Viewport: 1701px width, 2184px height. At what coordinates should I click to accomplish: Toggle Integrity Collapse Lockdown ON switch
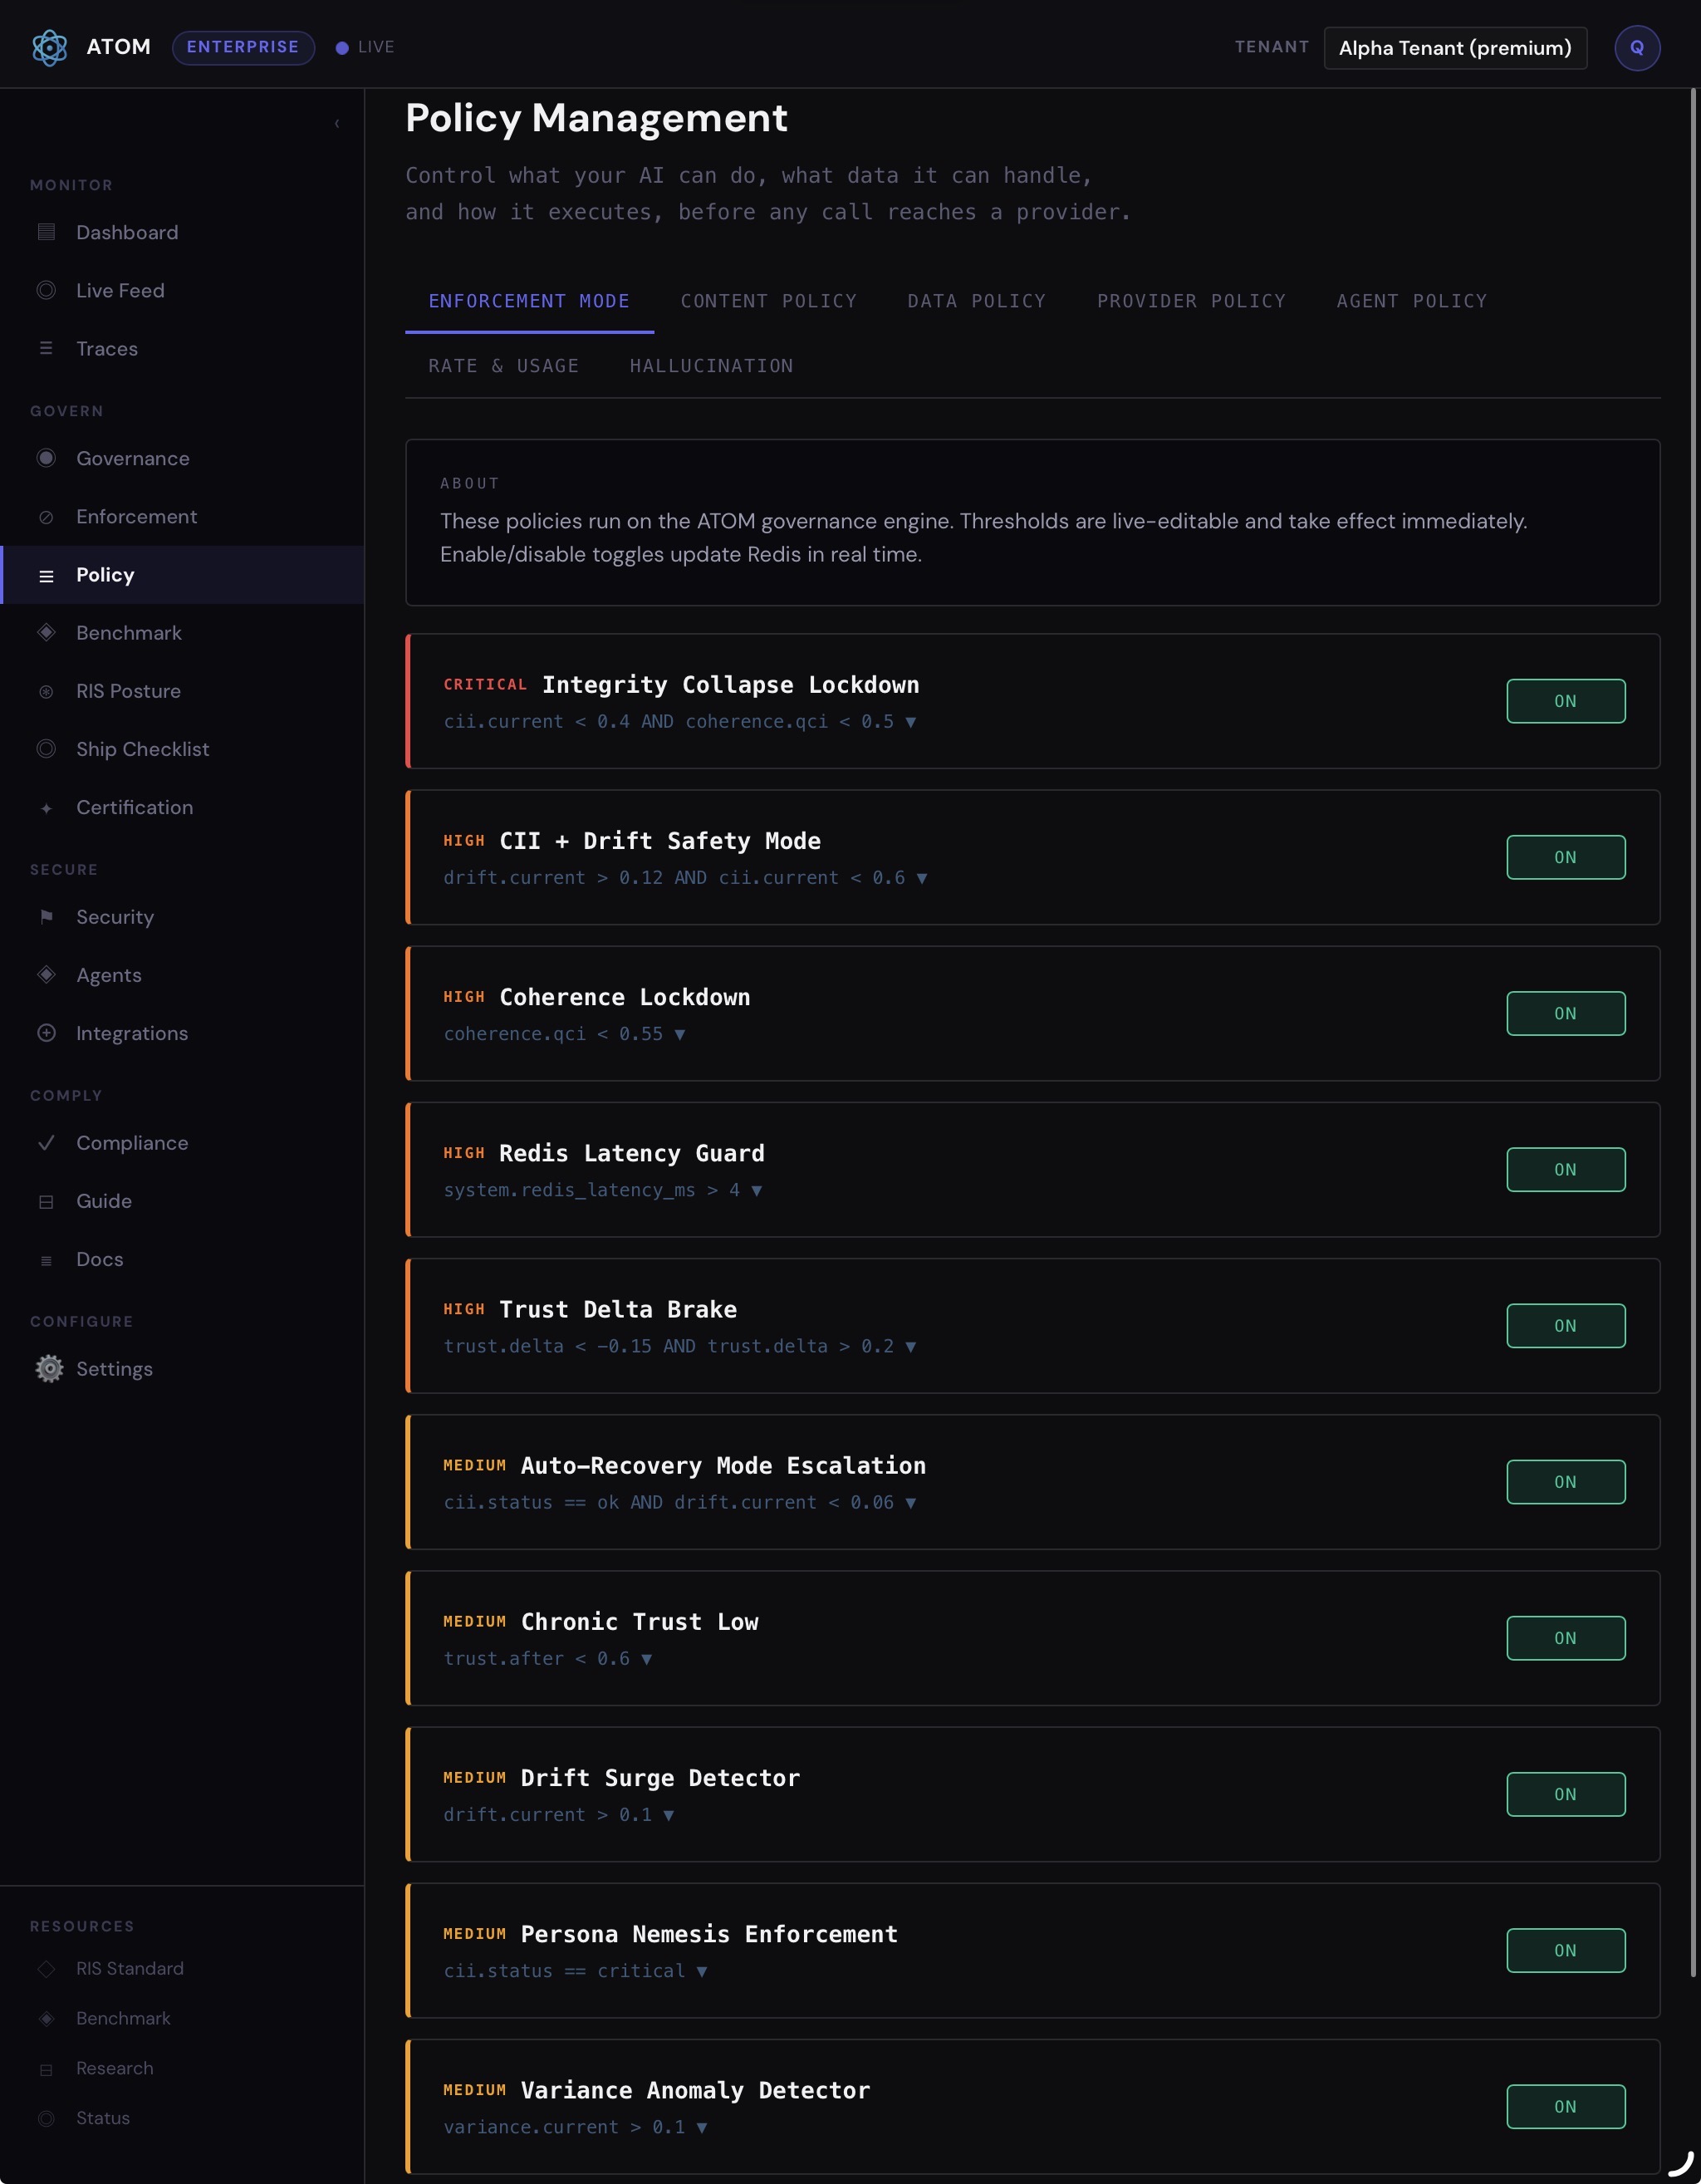pyautogui.click(x=1565, y=701)
